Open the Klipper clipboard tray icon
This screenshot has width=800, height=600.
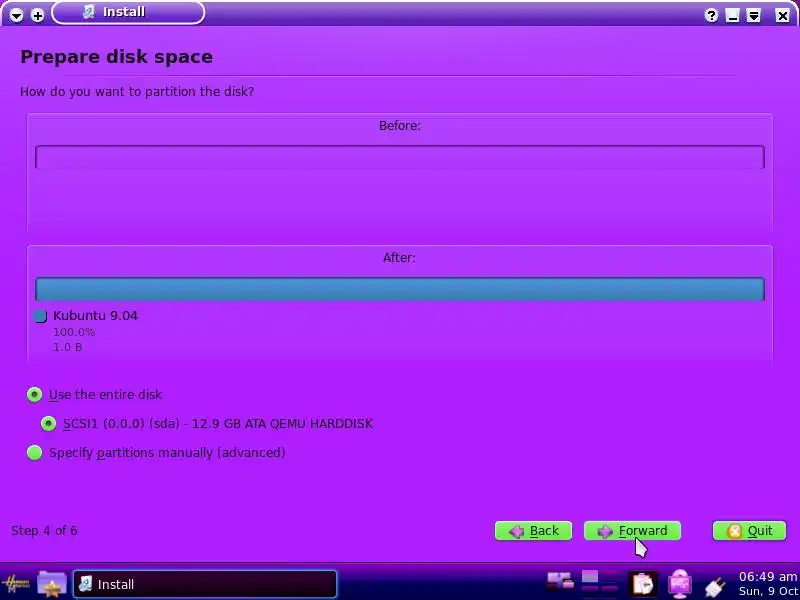coord(642,584)
